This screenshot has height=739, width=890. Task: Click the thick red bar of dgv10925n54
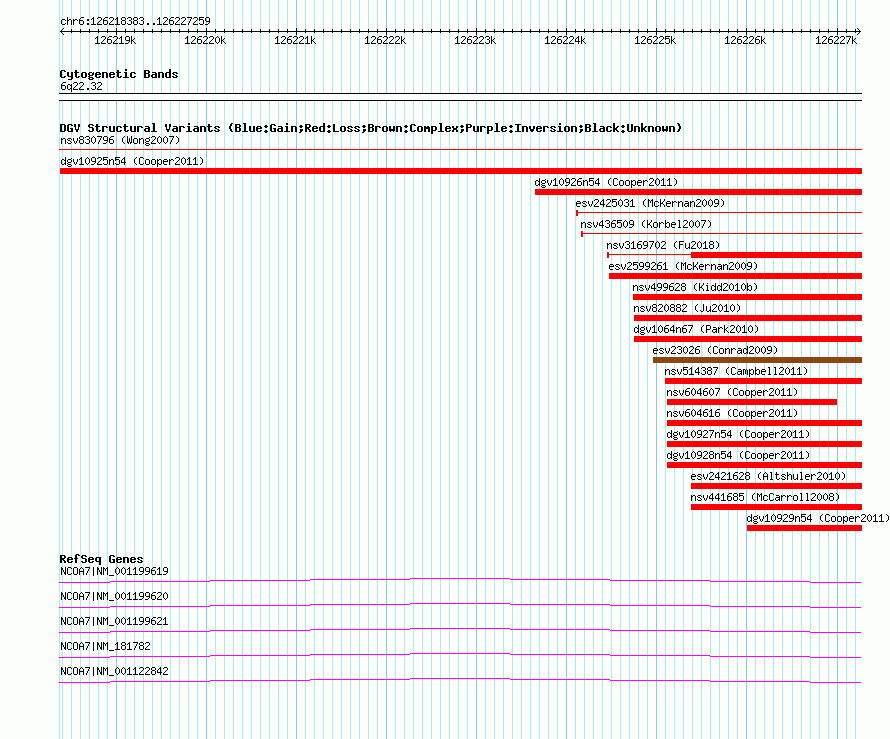pyautogui.click(x=461, y=171)
